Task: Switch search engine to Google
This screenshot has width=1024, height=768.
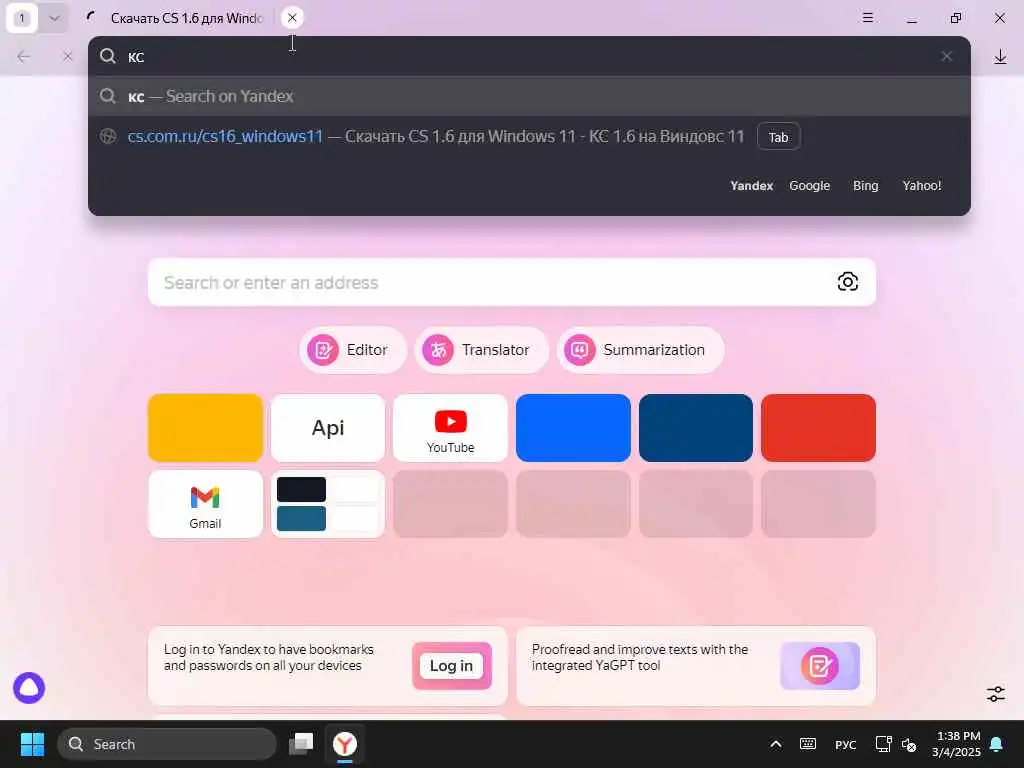Action: 809,185
